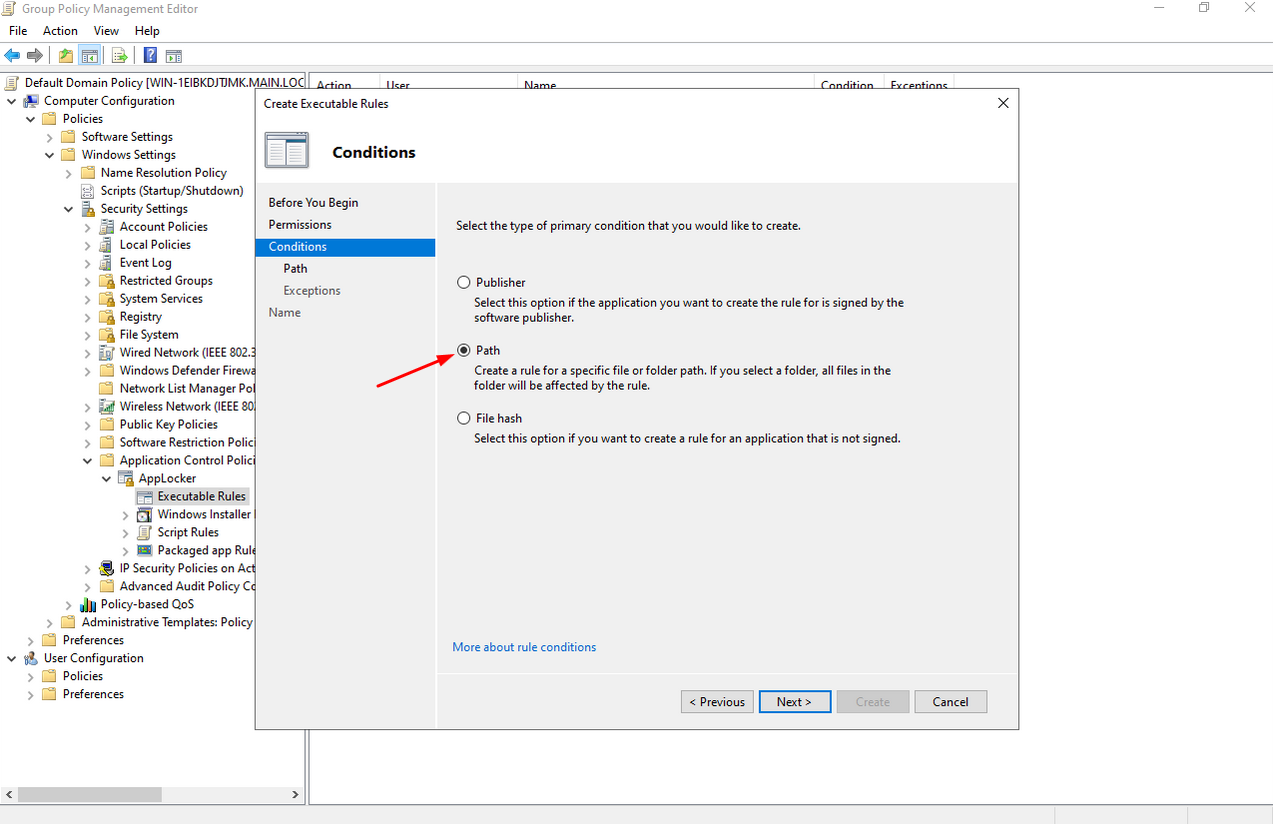Expand the Script Rules tree node

(125, 533)
